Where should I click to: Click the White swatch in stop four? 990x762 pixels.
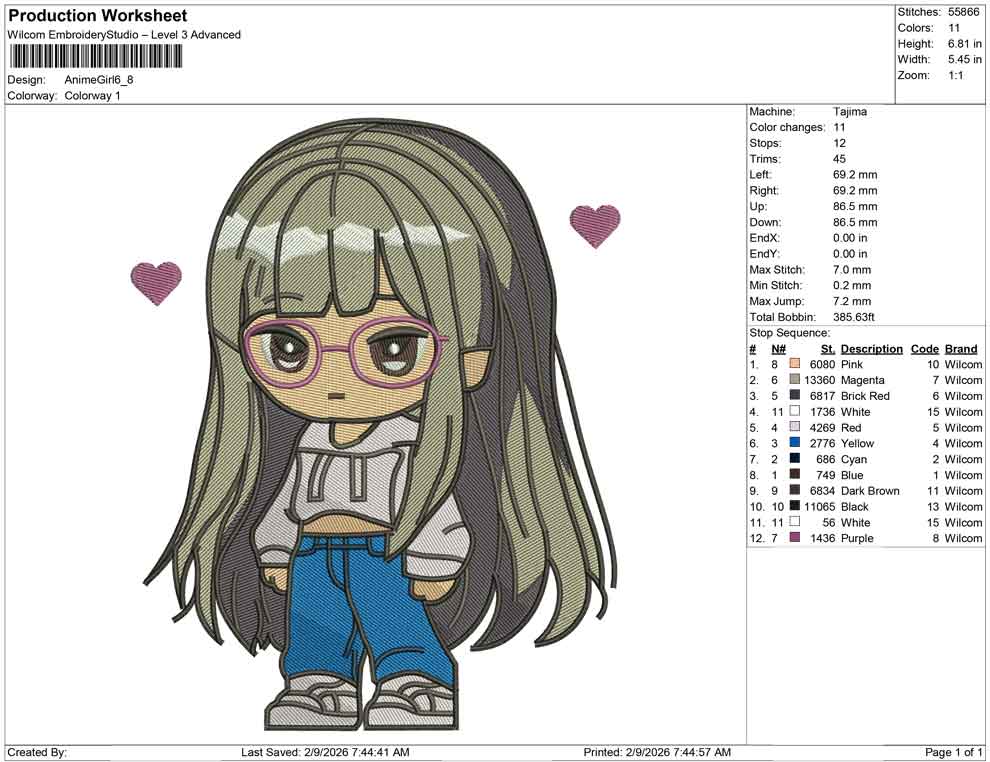point(795,411)
